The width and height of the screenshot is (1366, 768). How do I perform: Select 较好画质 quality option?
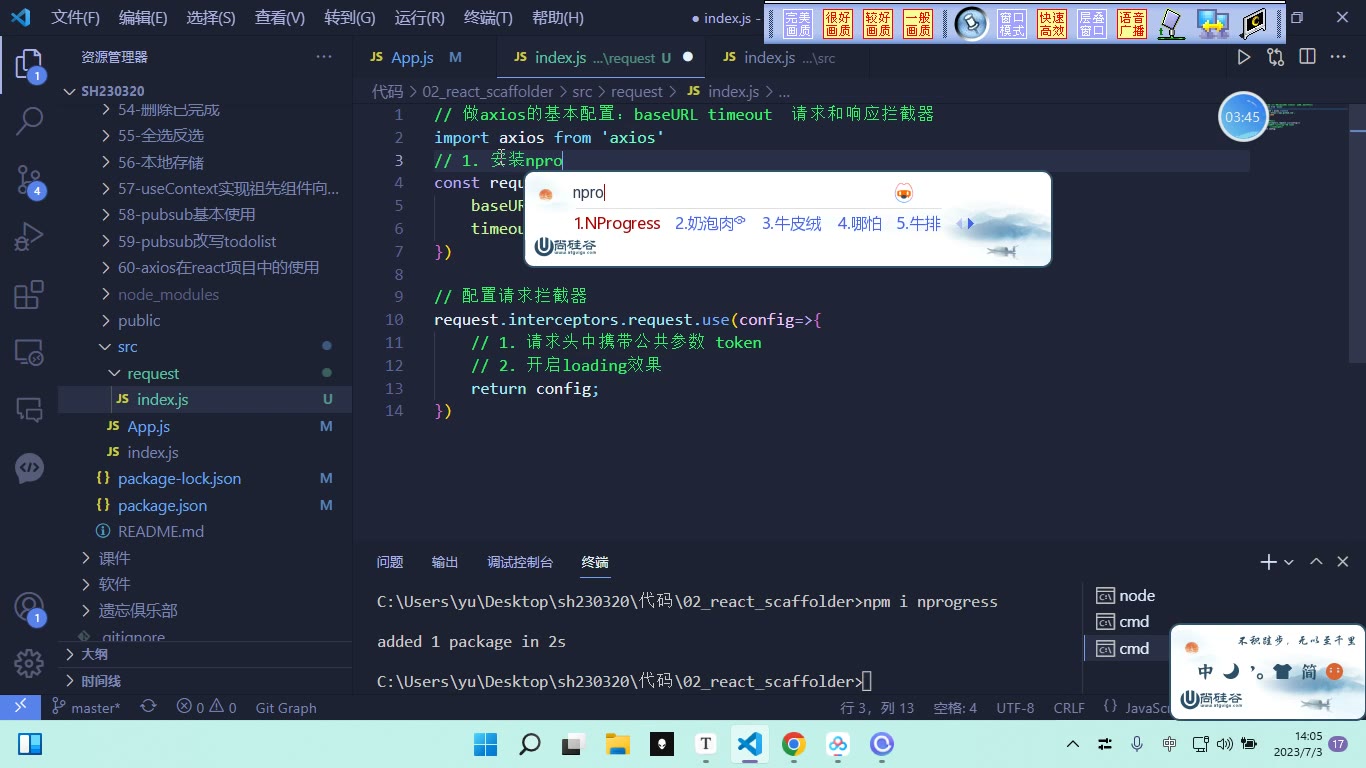(878, 24)
